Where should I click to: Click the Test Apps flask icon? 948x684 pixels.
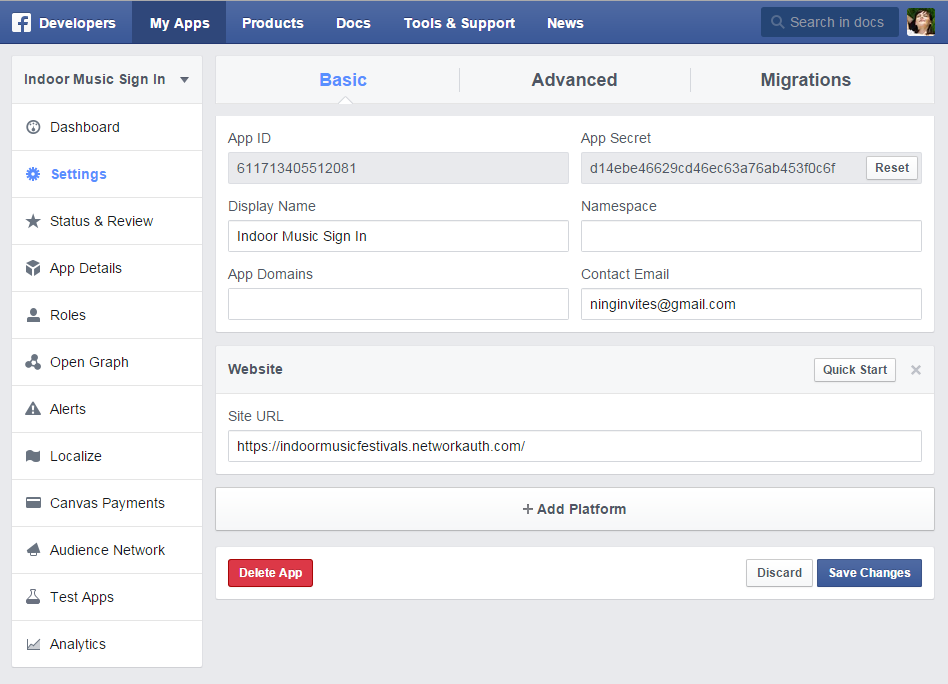pos(33,597)
